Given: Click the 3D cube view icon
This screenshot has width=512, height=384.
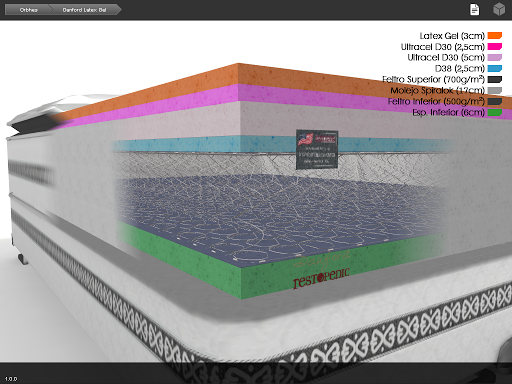Looking at the screenshot, I should 499,9.
